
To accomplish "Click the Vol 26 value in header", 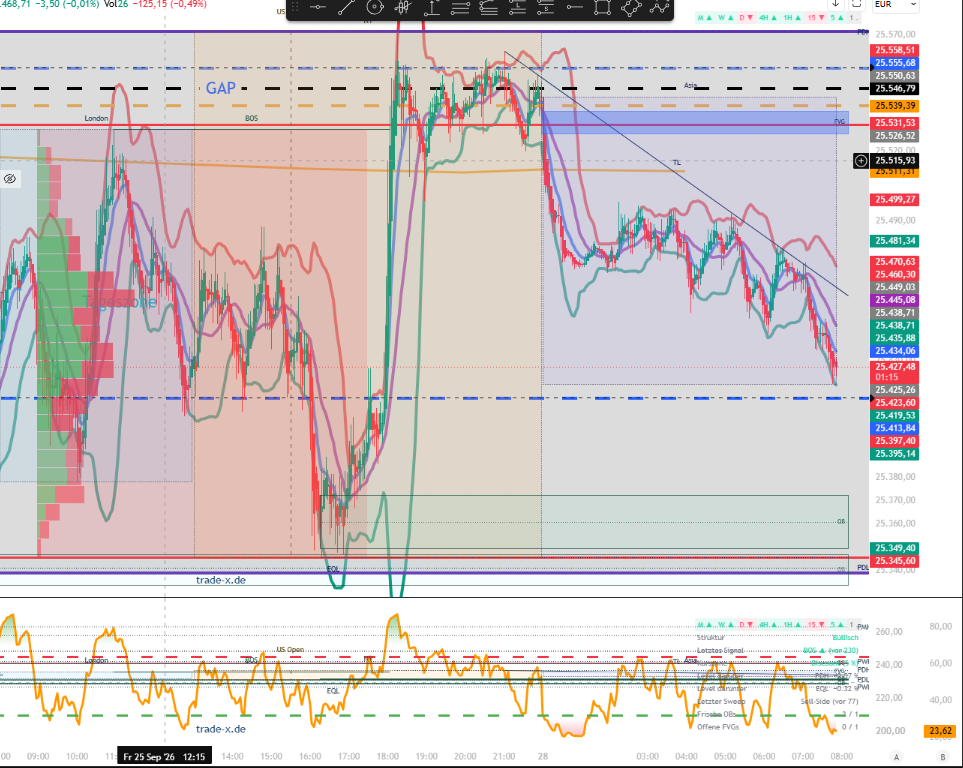I will coord(115,4).
